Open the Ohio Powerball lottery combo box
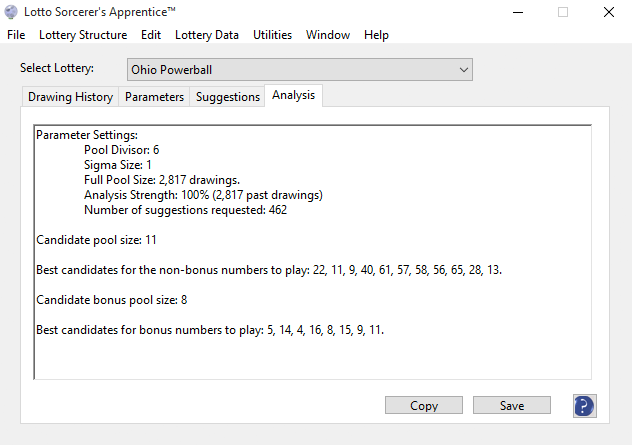This screenshot has height=445, width=632. (298, 69)
